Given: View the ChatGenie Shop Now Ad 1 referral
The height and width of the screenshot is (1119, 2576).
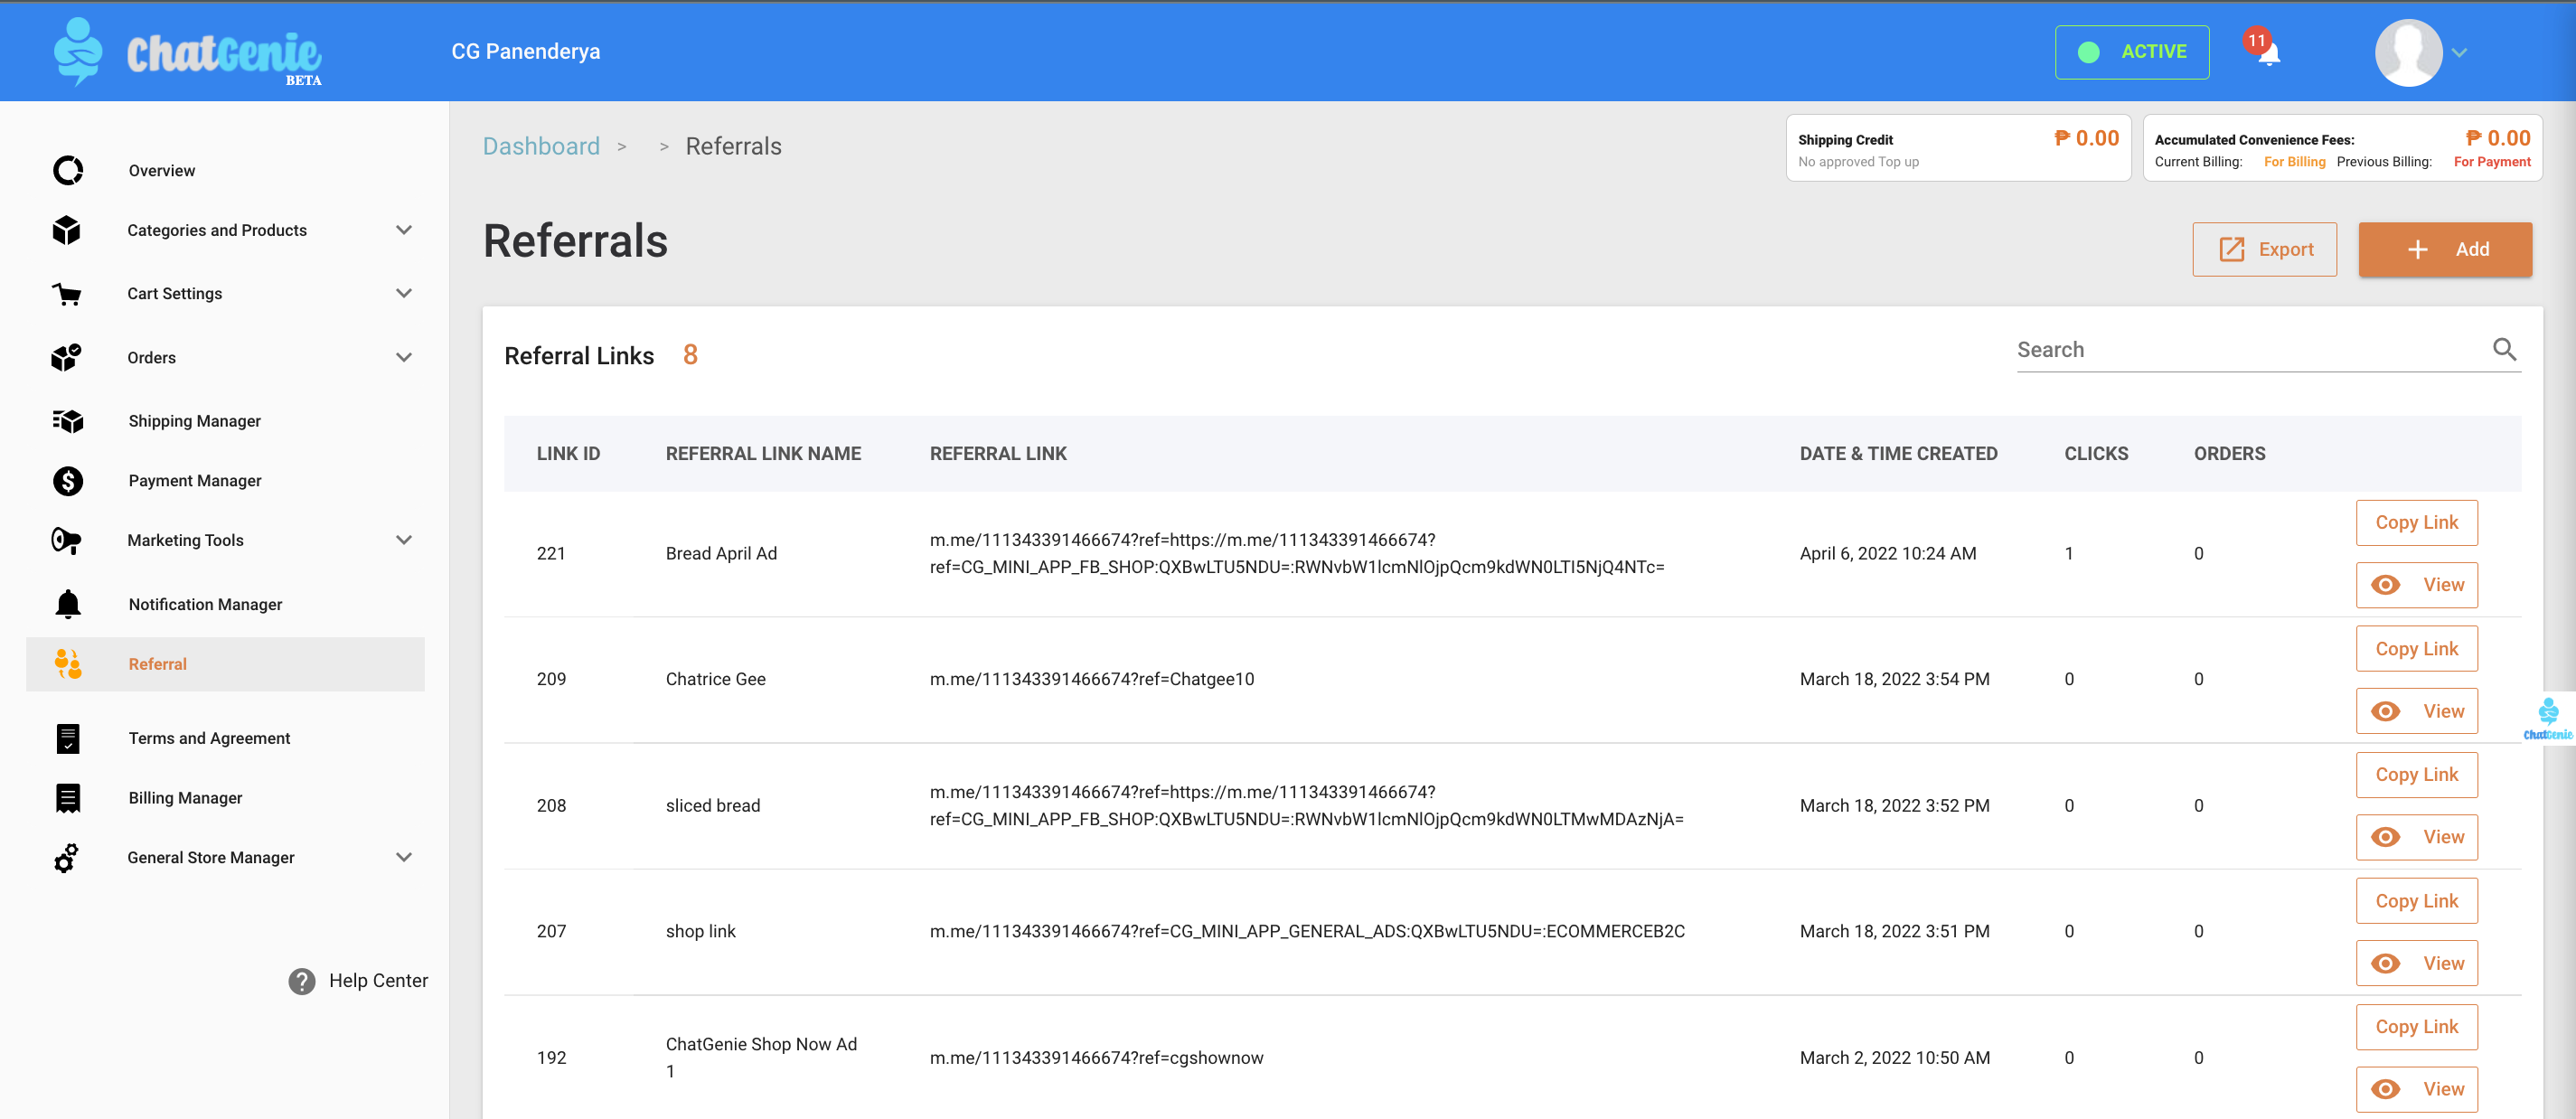Looking at the screenshot, I should [x=2416, y=1089].
